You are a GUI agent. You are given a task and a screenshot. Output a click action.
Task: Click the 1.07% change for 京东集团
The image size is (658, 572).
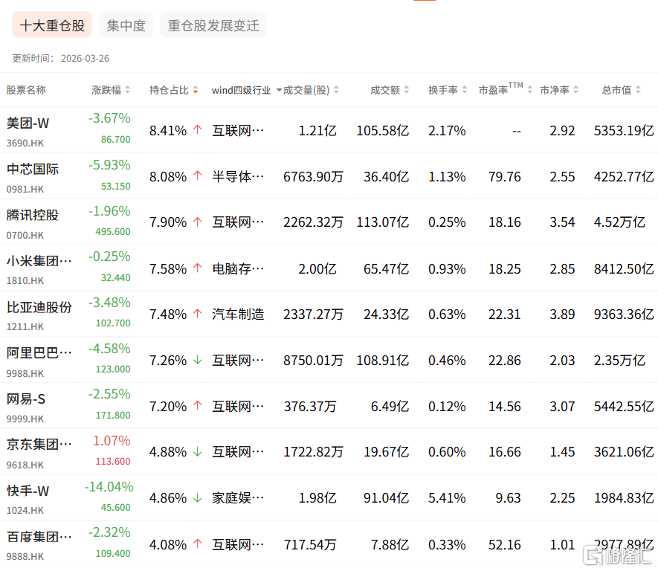point(111,441)
